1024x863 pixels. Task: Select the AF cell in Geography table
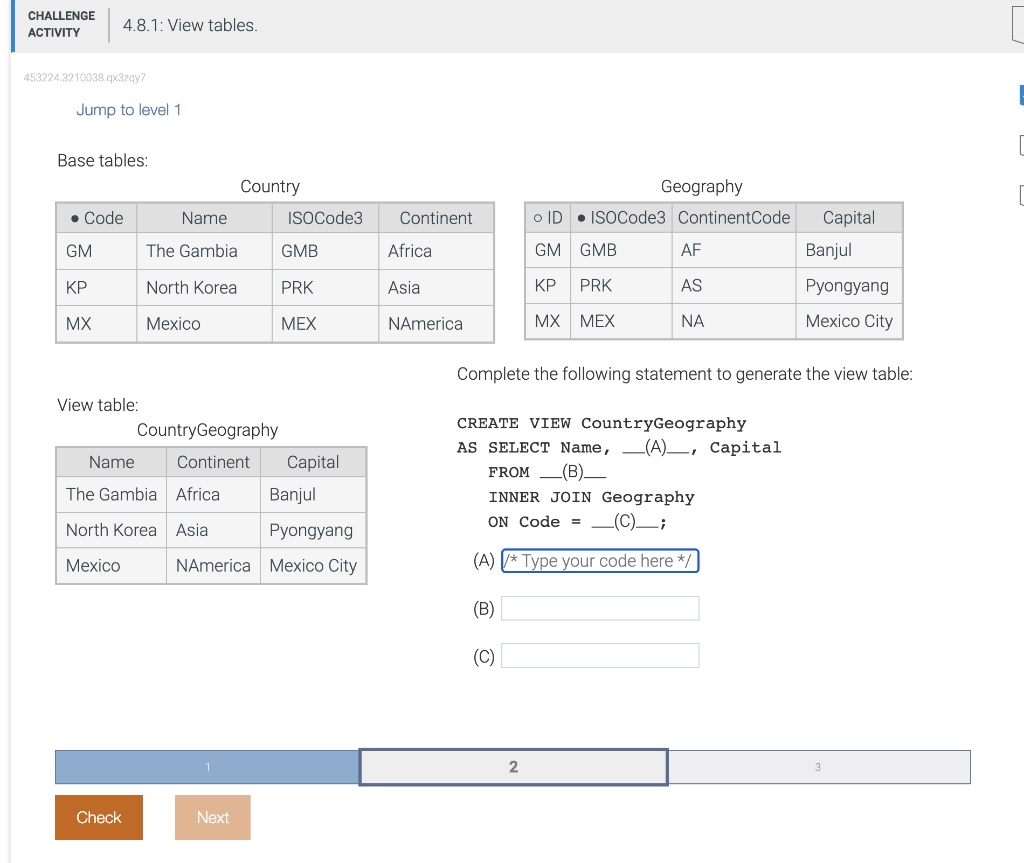(x=734, y=250)
